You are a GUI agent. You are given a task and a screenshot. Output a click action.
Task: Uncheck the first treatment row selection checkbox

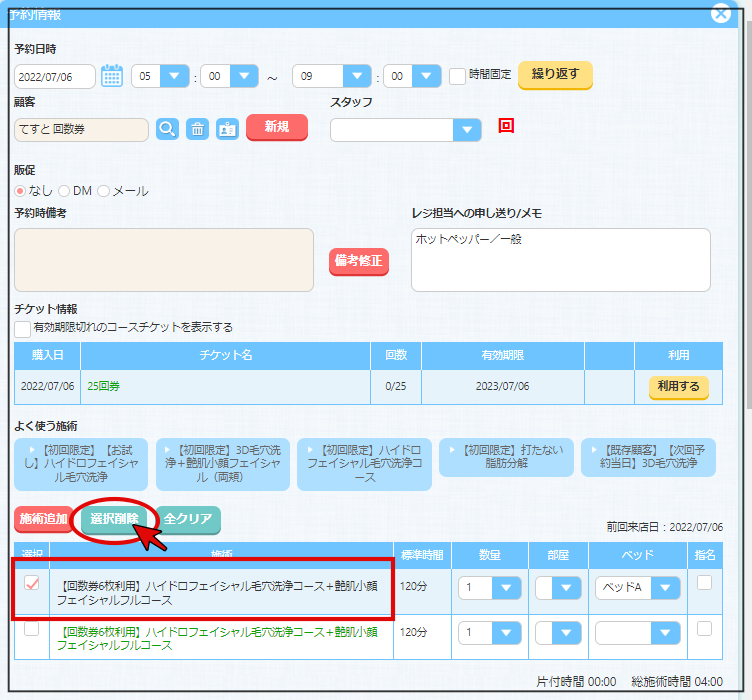tap(32, 584)
